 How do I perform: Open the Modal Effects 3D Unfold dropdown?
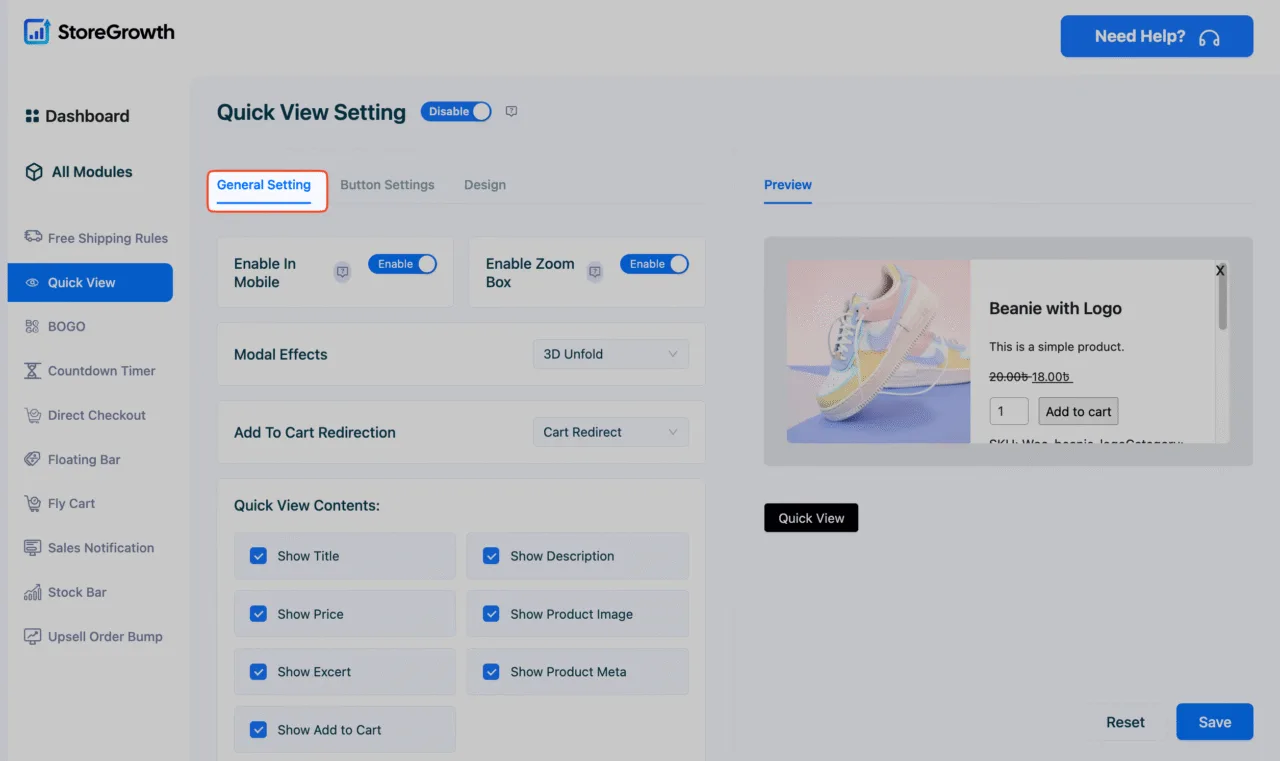pyautogui.click(x=611, y=354)
